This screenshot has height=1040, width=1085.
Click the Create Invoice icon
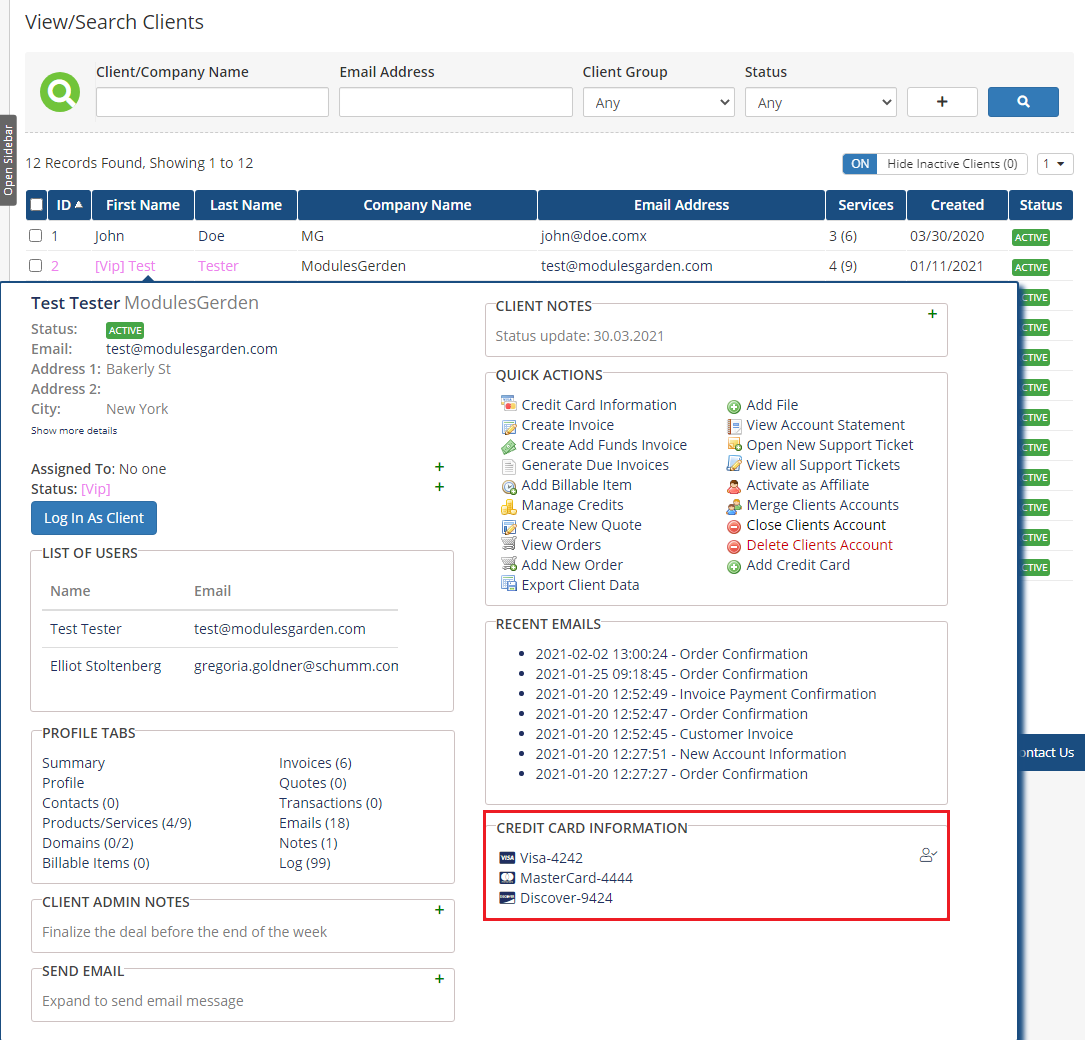pyautogui.click(x=509, y=426)
